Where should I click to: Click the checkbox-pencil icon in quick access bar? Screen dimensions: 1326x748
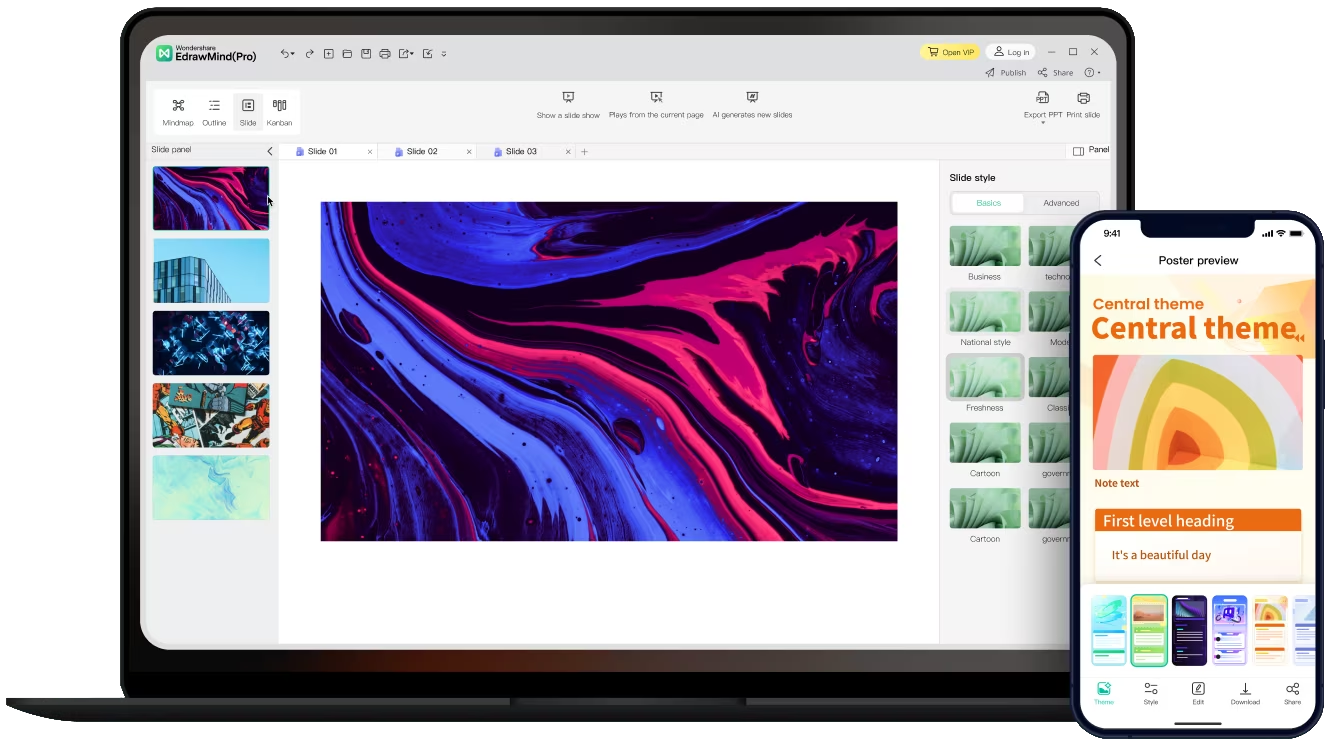(428, 54)
